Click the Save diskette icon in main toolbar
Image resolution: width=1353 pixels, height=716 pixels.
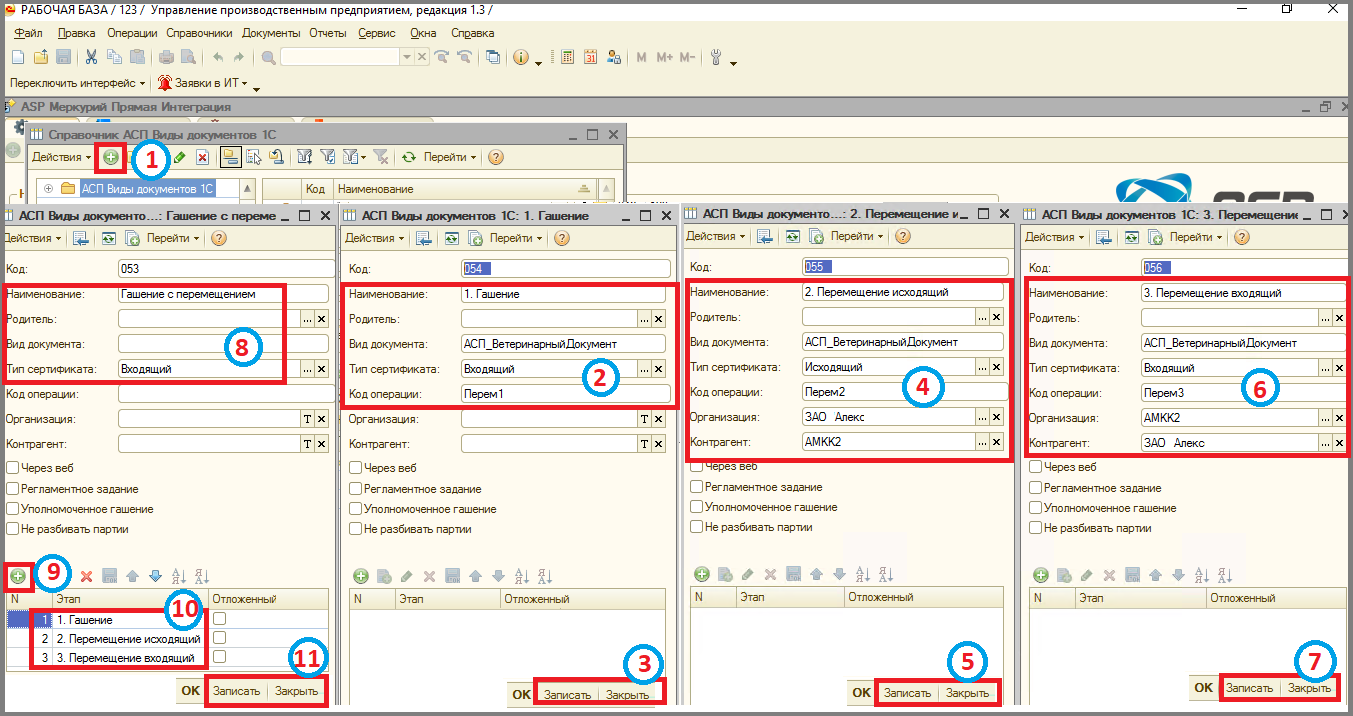point(63,57)
